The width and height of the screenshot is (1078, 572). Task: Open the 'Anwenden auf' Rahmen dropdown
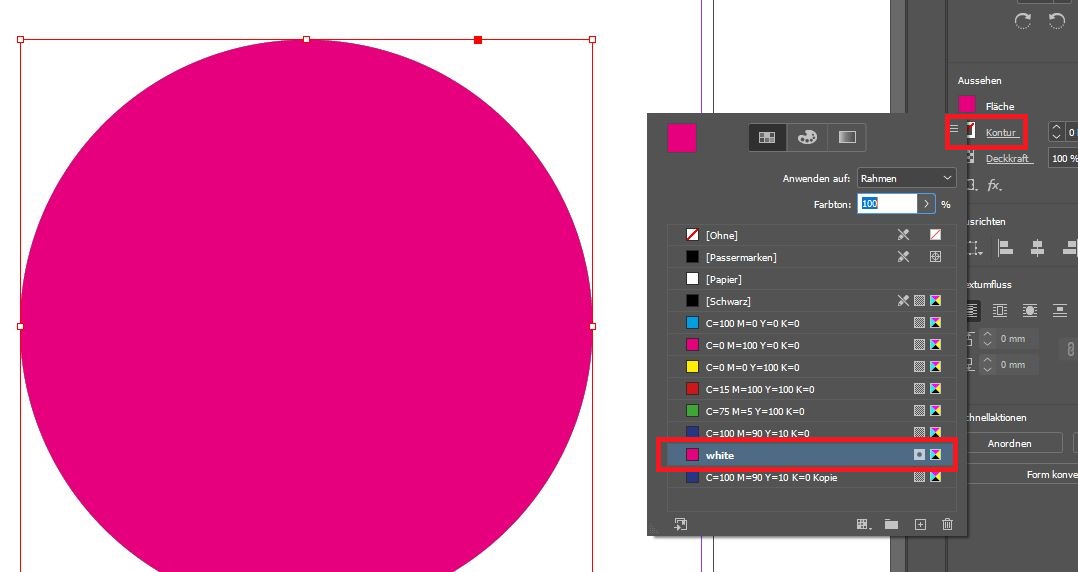tap(906, 178)
